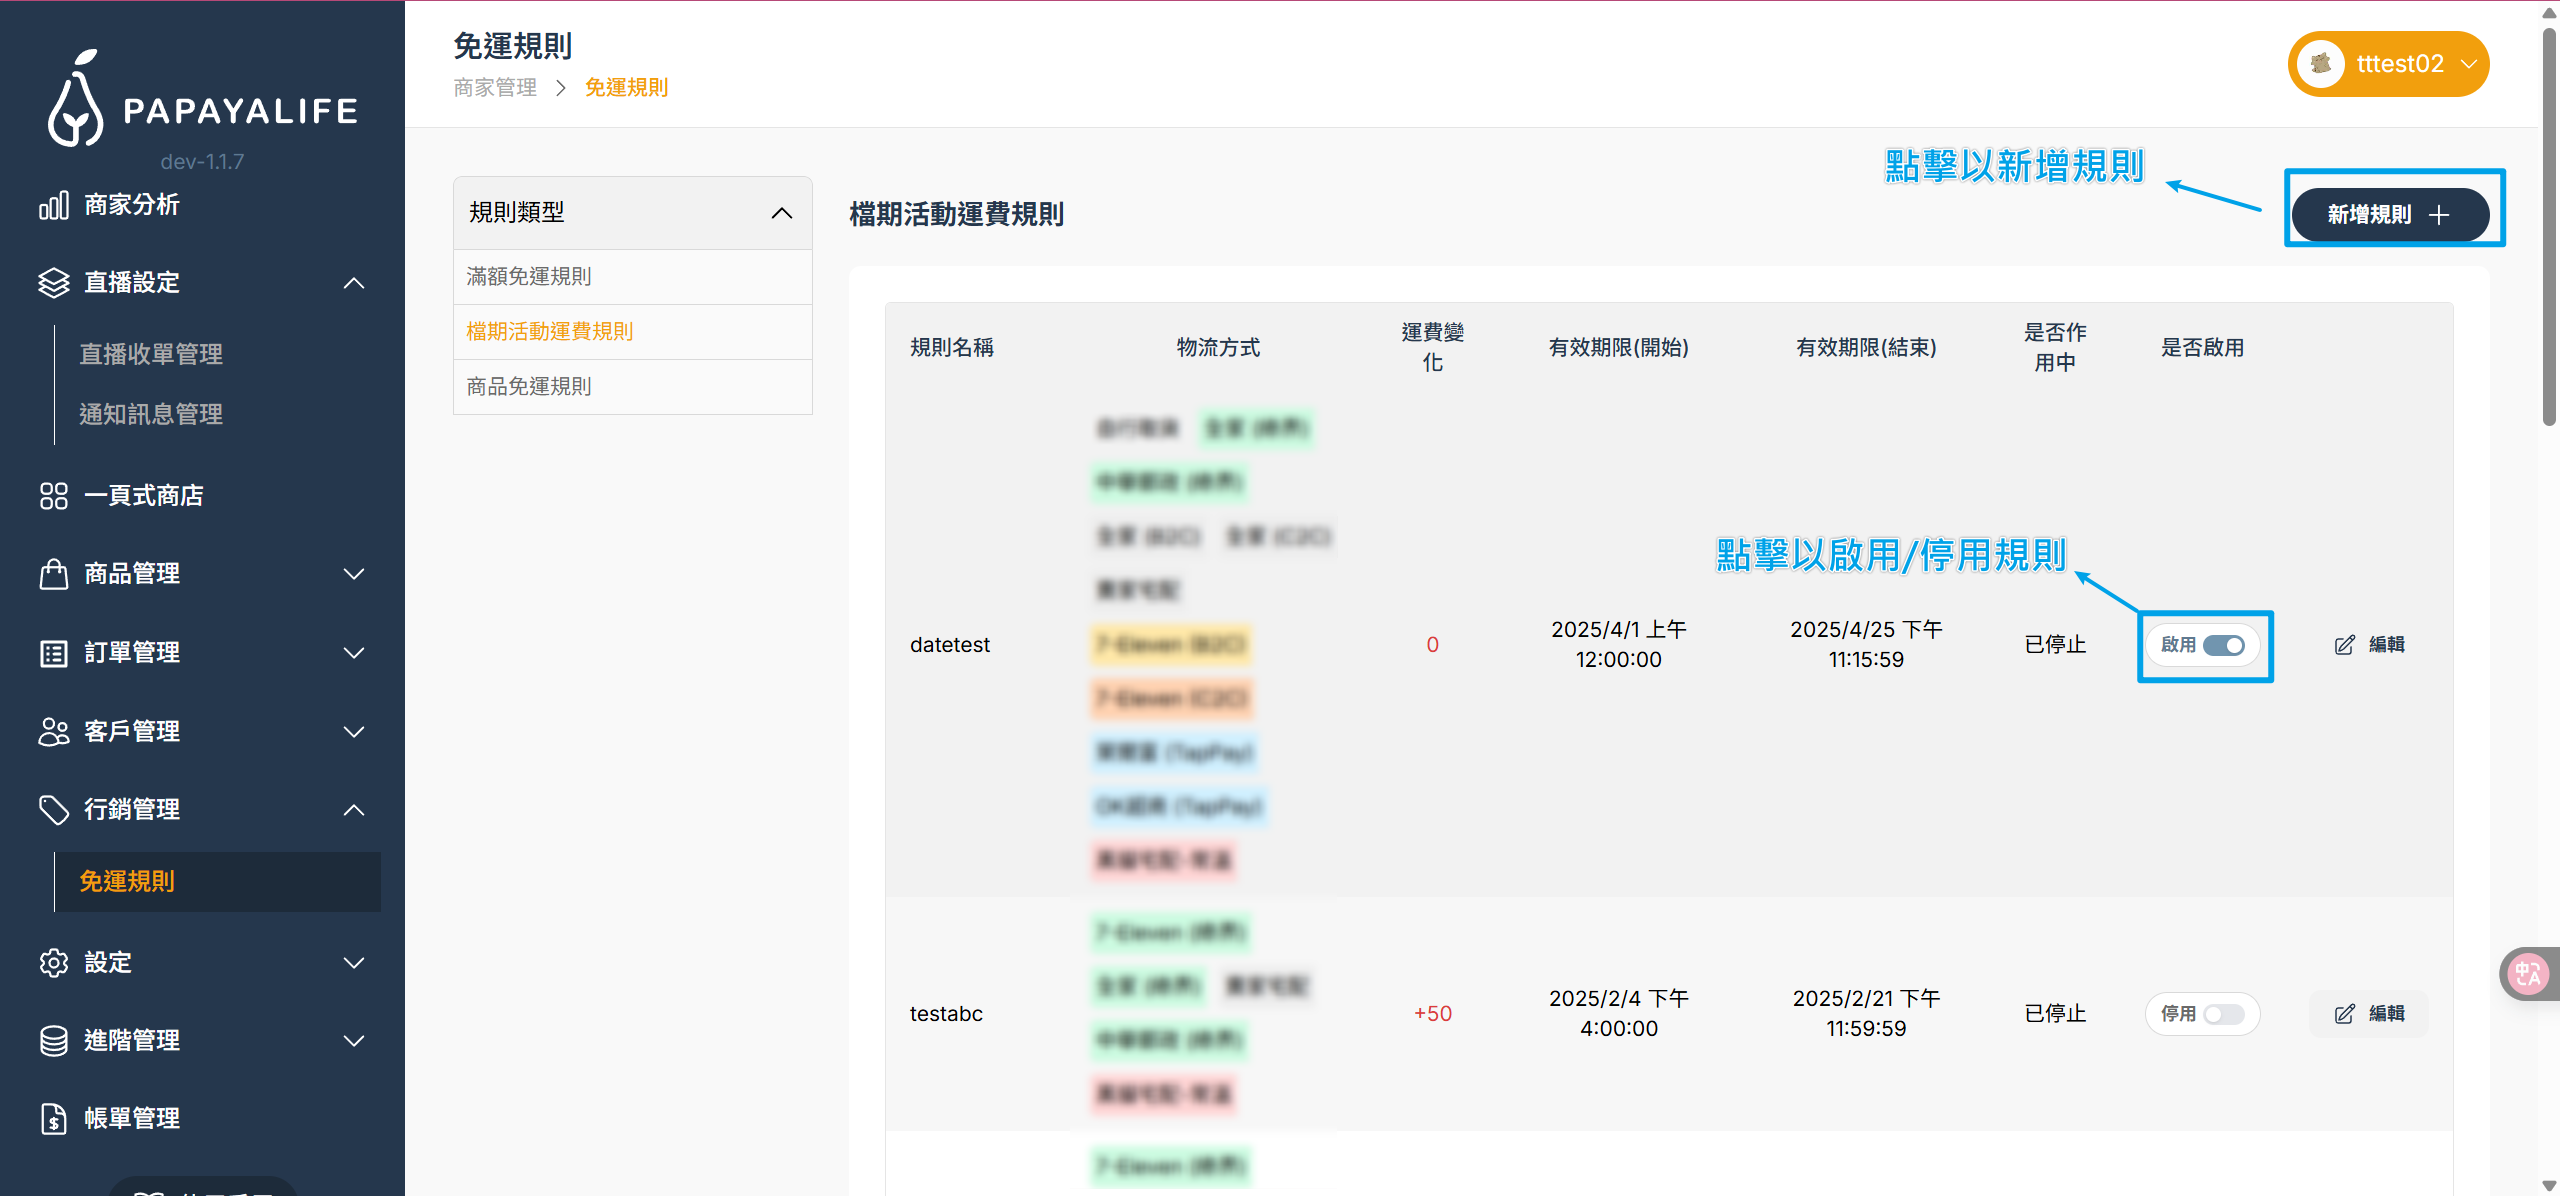Image resolution: width=2560 pixels, height=1196 pixels.
Task: Select 商品免運規則 rule type
Action: click(529, 386)
